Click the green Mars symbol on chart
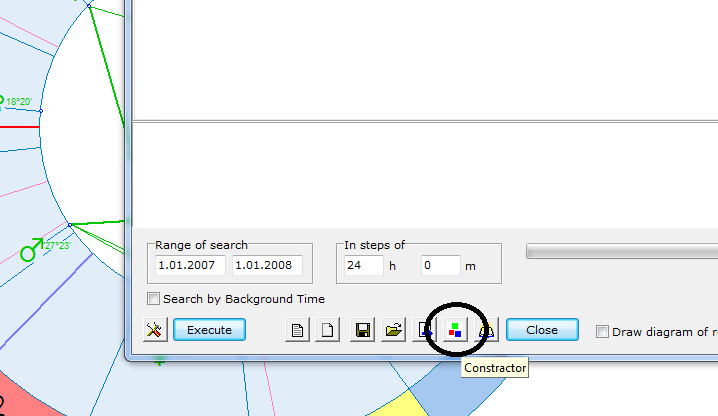The image size is (718, 416). coord(32,249)
